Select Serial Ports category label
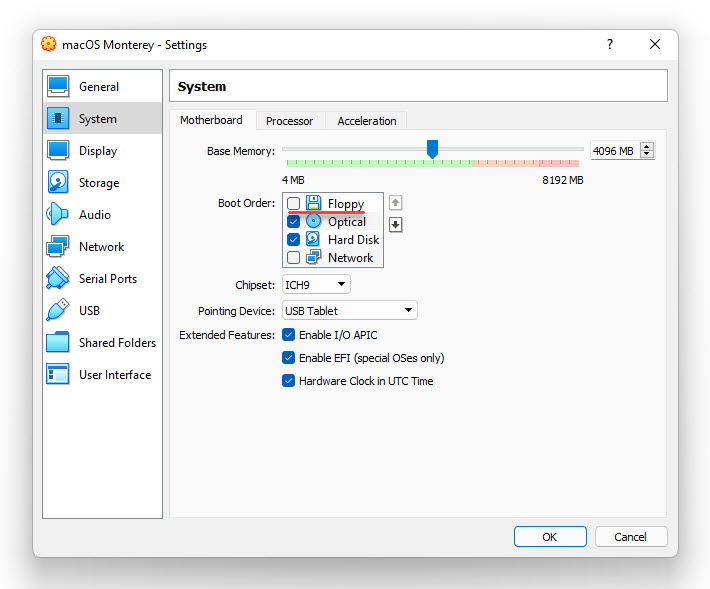This screenshot has height=589, width=710. tap(108, 278)
